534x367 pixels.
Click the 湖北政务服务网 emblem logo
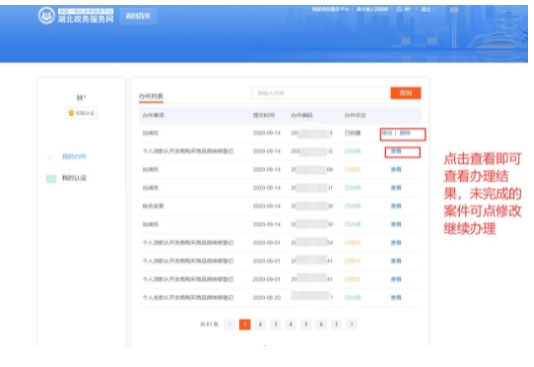coord(46,16)
